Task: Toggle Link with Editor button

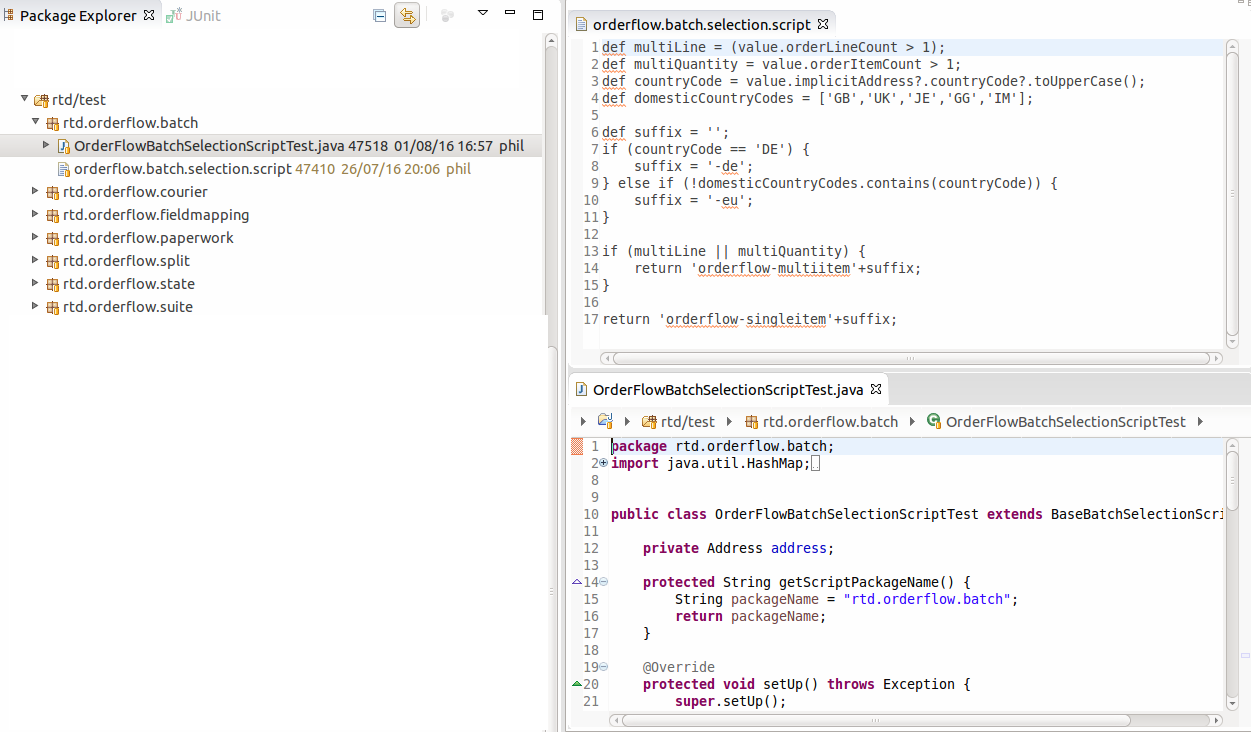Action: 407,15
